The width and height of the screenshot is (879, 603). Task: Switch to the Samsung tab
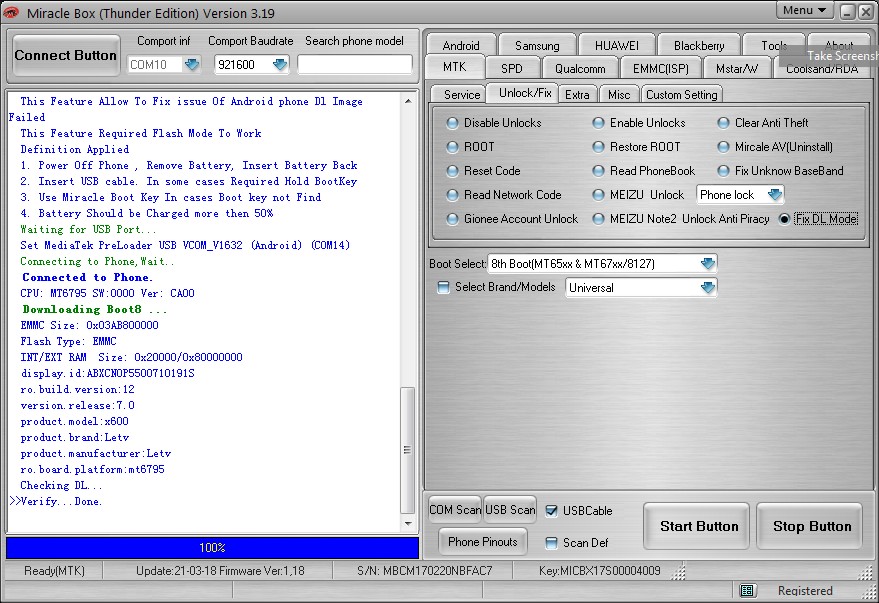pos(537,45)
